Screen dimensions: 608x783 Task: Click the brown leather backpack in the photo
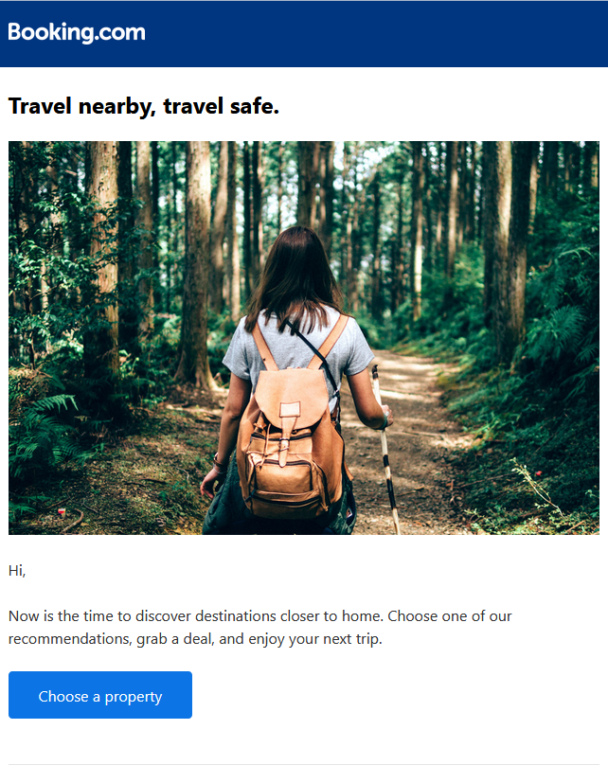(290, 444)
